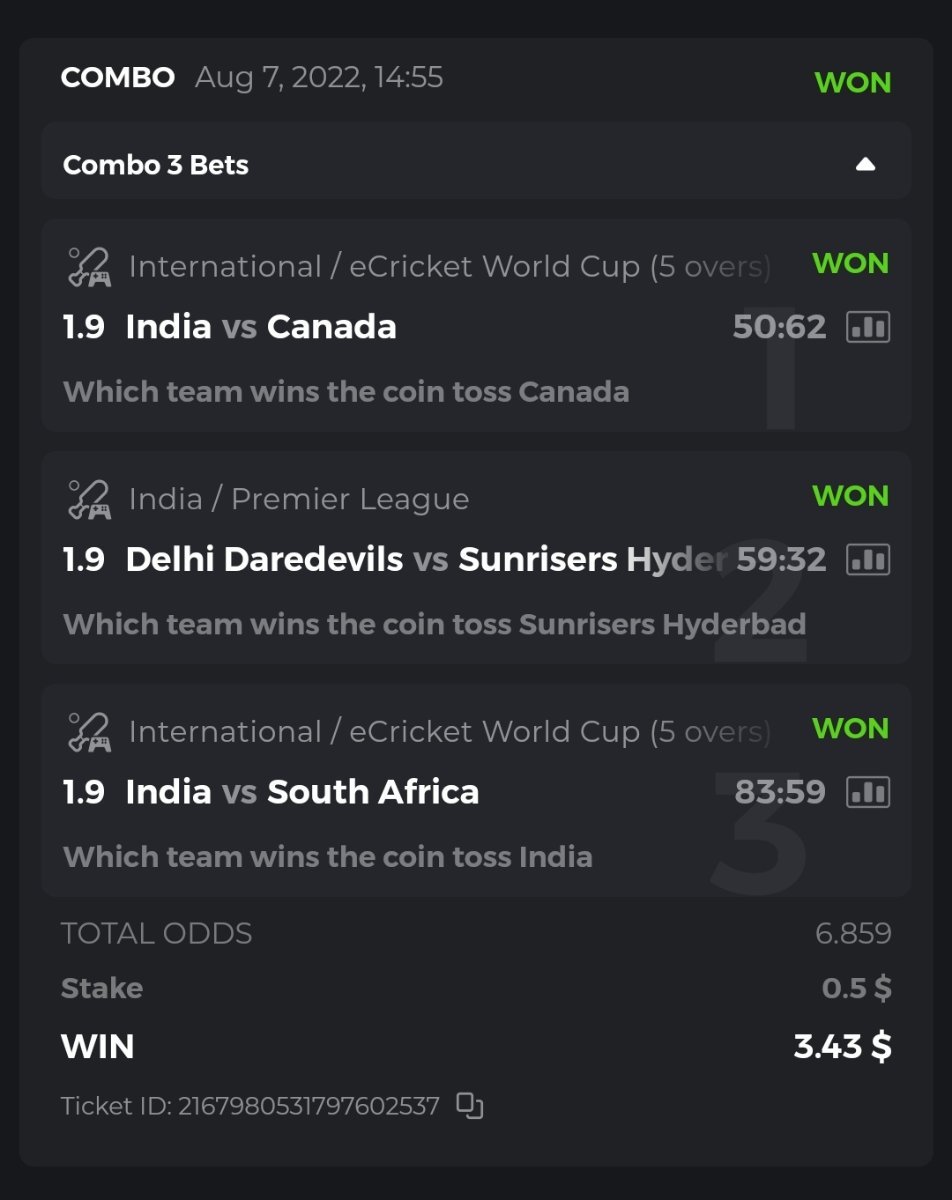Viewport: 952px width, 1200px height.
Task: Click the total odds value 6.859
Action: click(x=852, y=934)
